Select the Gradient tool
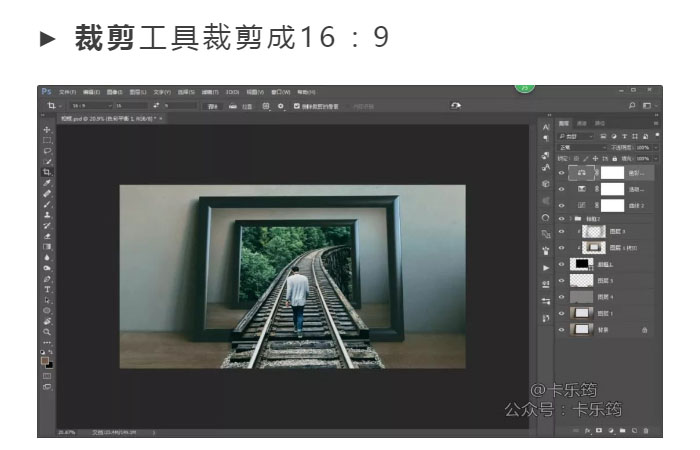Screen dimensions: 700x450 47,247
